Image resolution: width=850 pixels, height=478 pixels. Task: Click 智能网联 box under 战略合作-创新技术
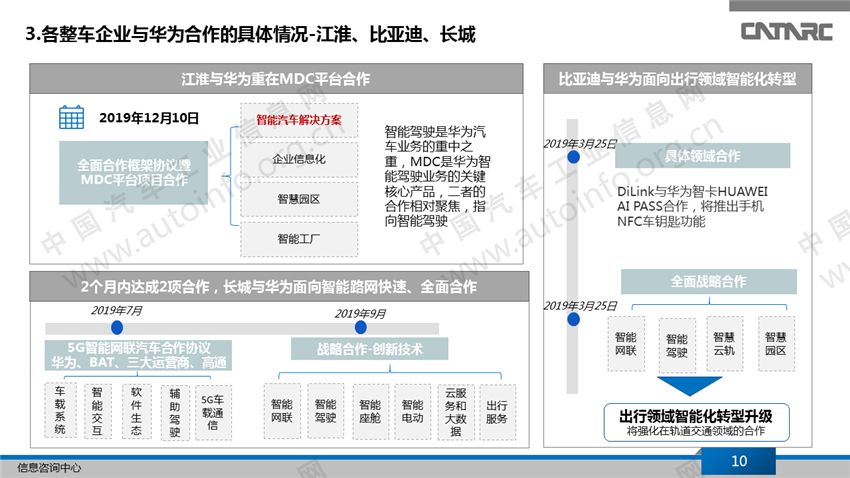pyautogui.click(x=282, y=411)
